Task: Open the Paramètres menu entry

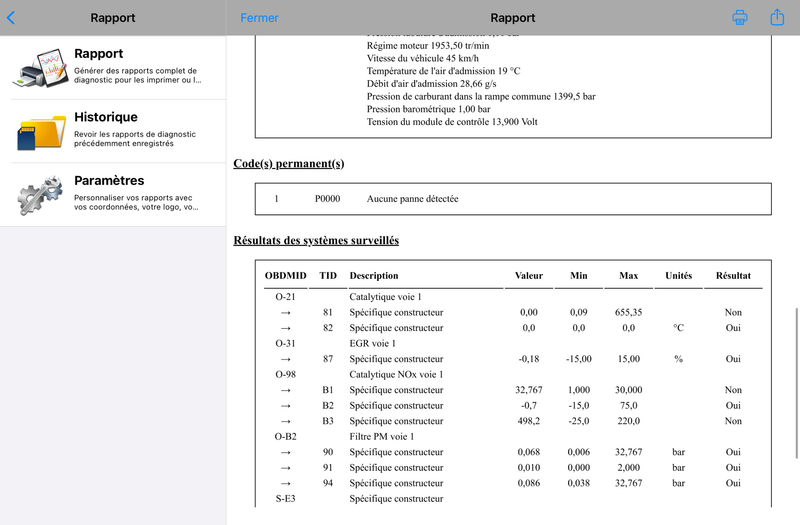Action: click(x=113, y=195)
